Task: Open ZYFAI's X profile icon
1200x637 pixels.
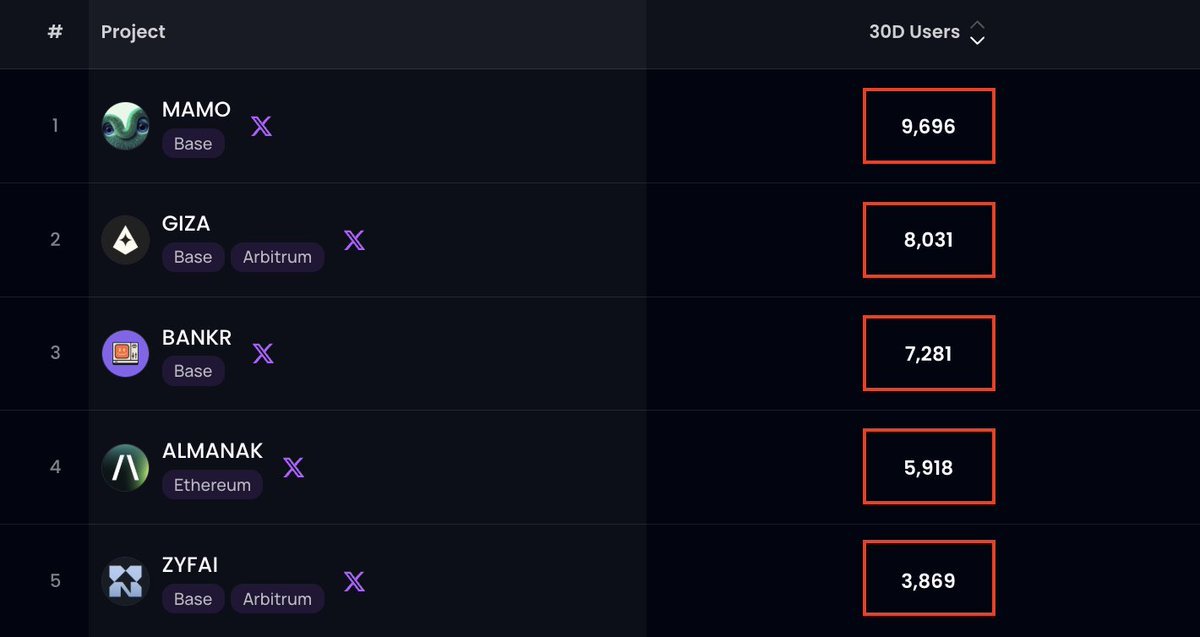Action: point(354,581)
